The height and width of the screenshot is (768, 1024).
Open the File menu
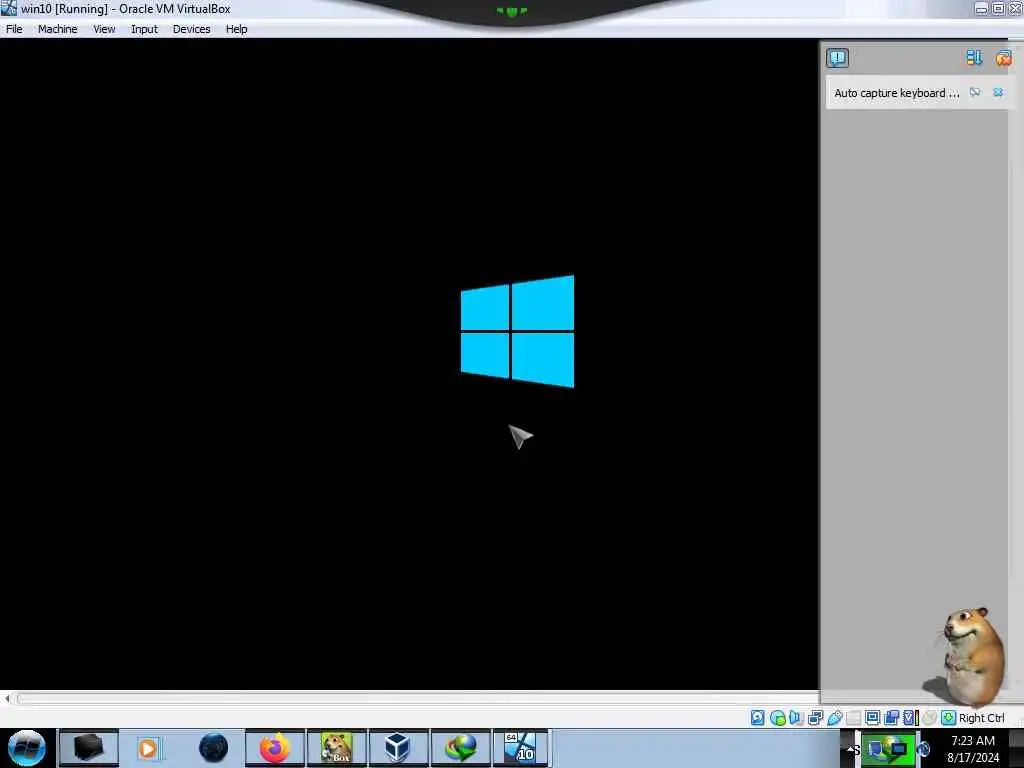(14, 29)
